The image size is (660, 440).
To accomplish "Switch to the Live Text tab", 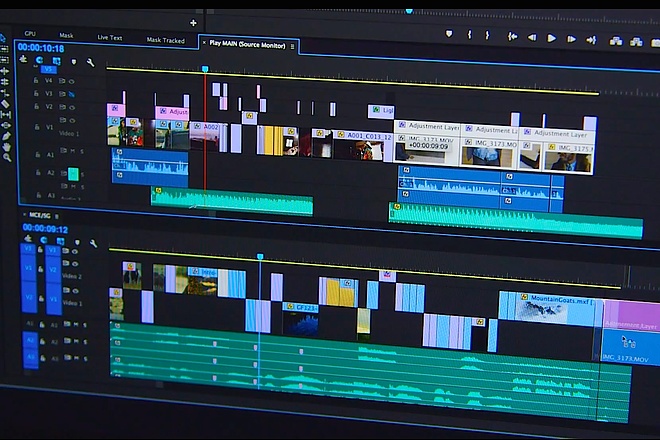I will (x=109, y=37).
